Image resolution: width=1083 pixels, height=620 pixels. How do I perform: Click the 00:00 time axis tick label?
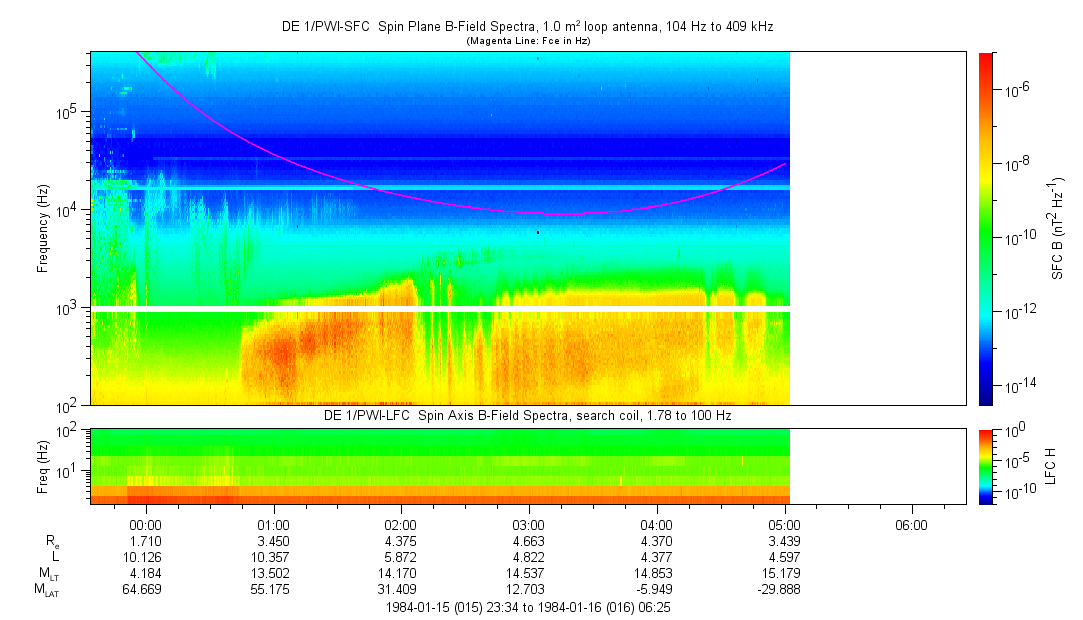[x=146, y=524]
